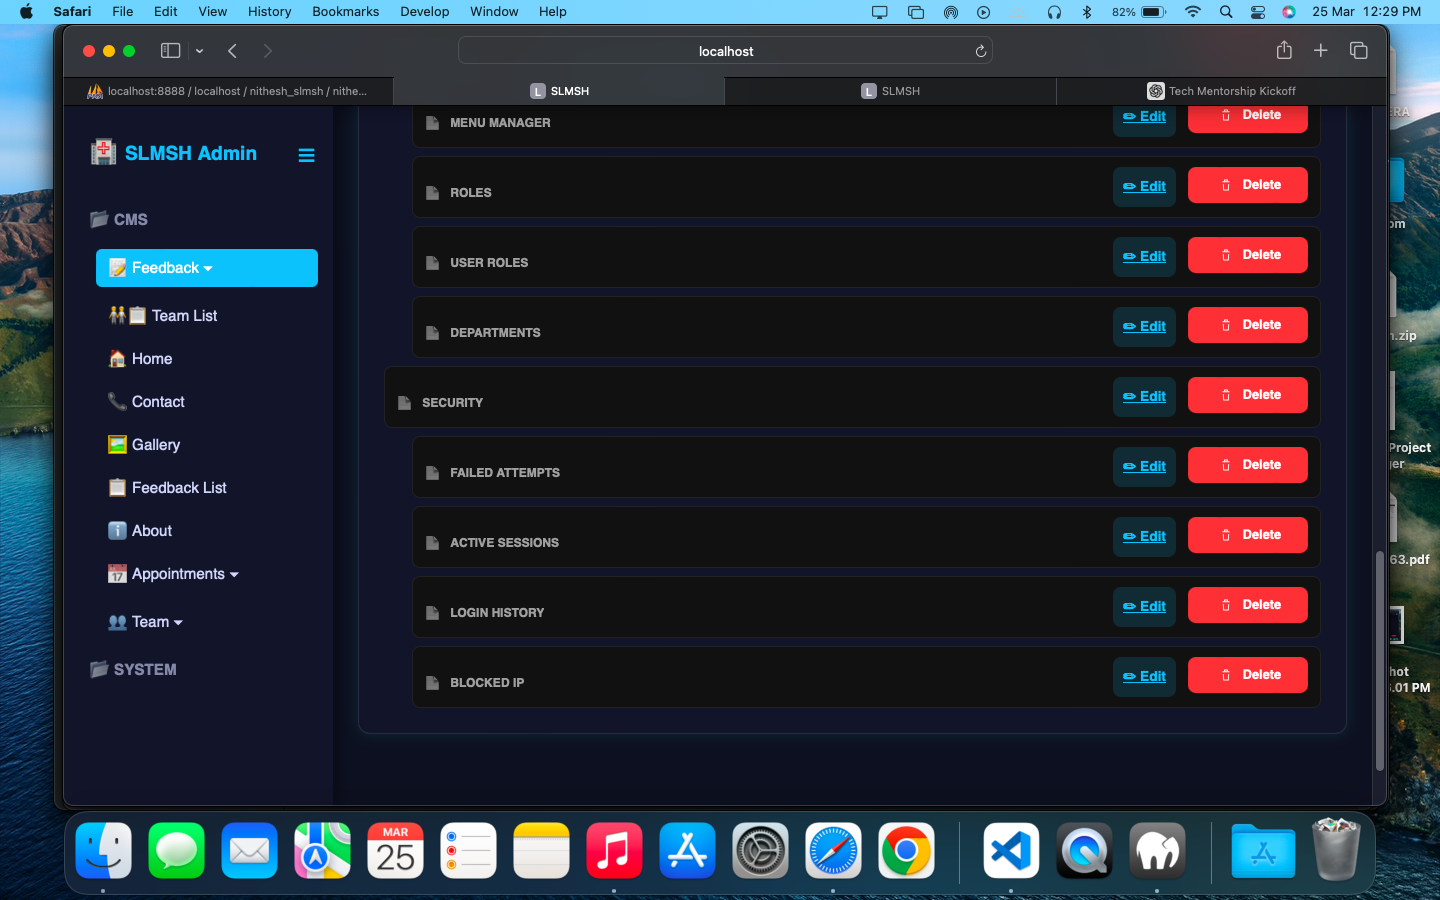1440x900 pixels.
Task: Open the macOS Control Center icon
Action: 1258,12
